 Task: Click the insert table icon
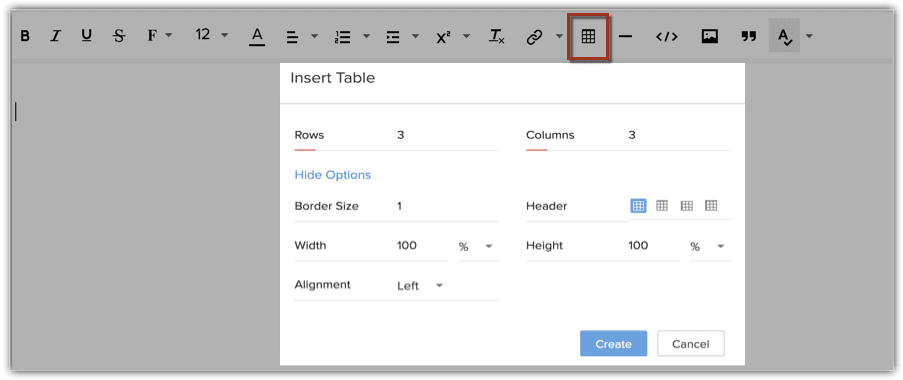588,36
